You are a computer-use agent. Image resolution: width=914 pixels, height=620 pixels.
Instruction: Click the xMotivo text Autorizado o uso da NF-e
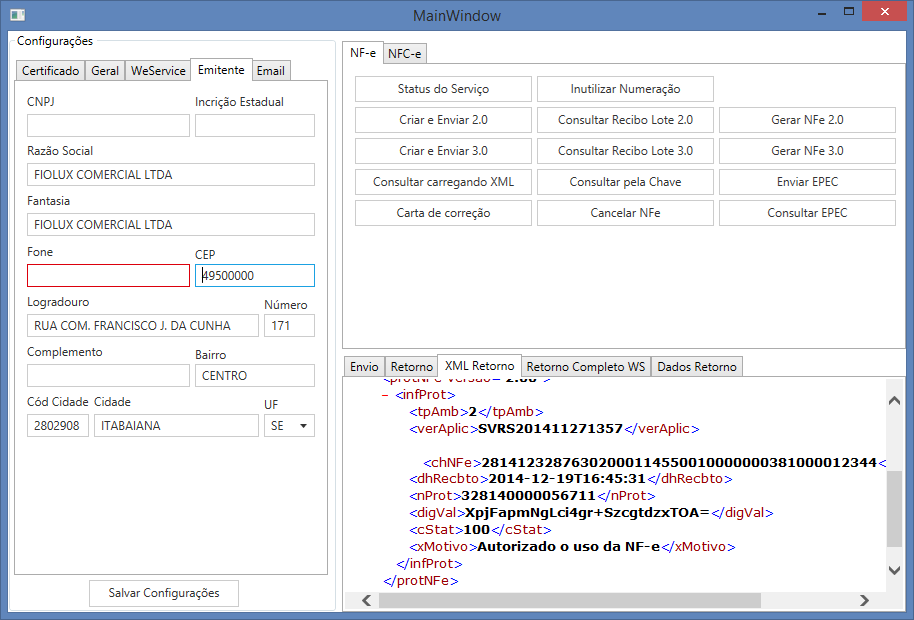point(568,547)
